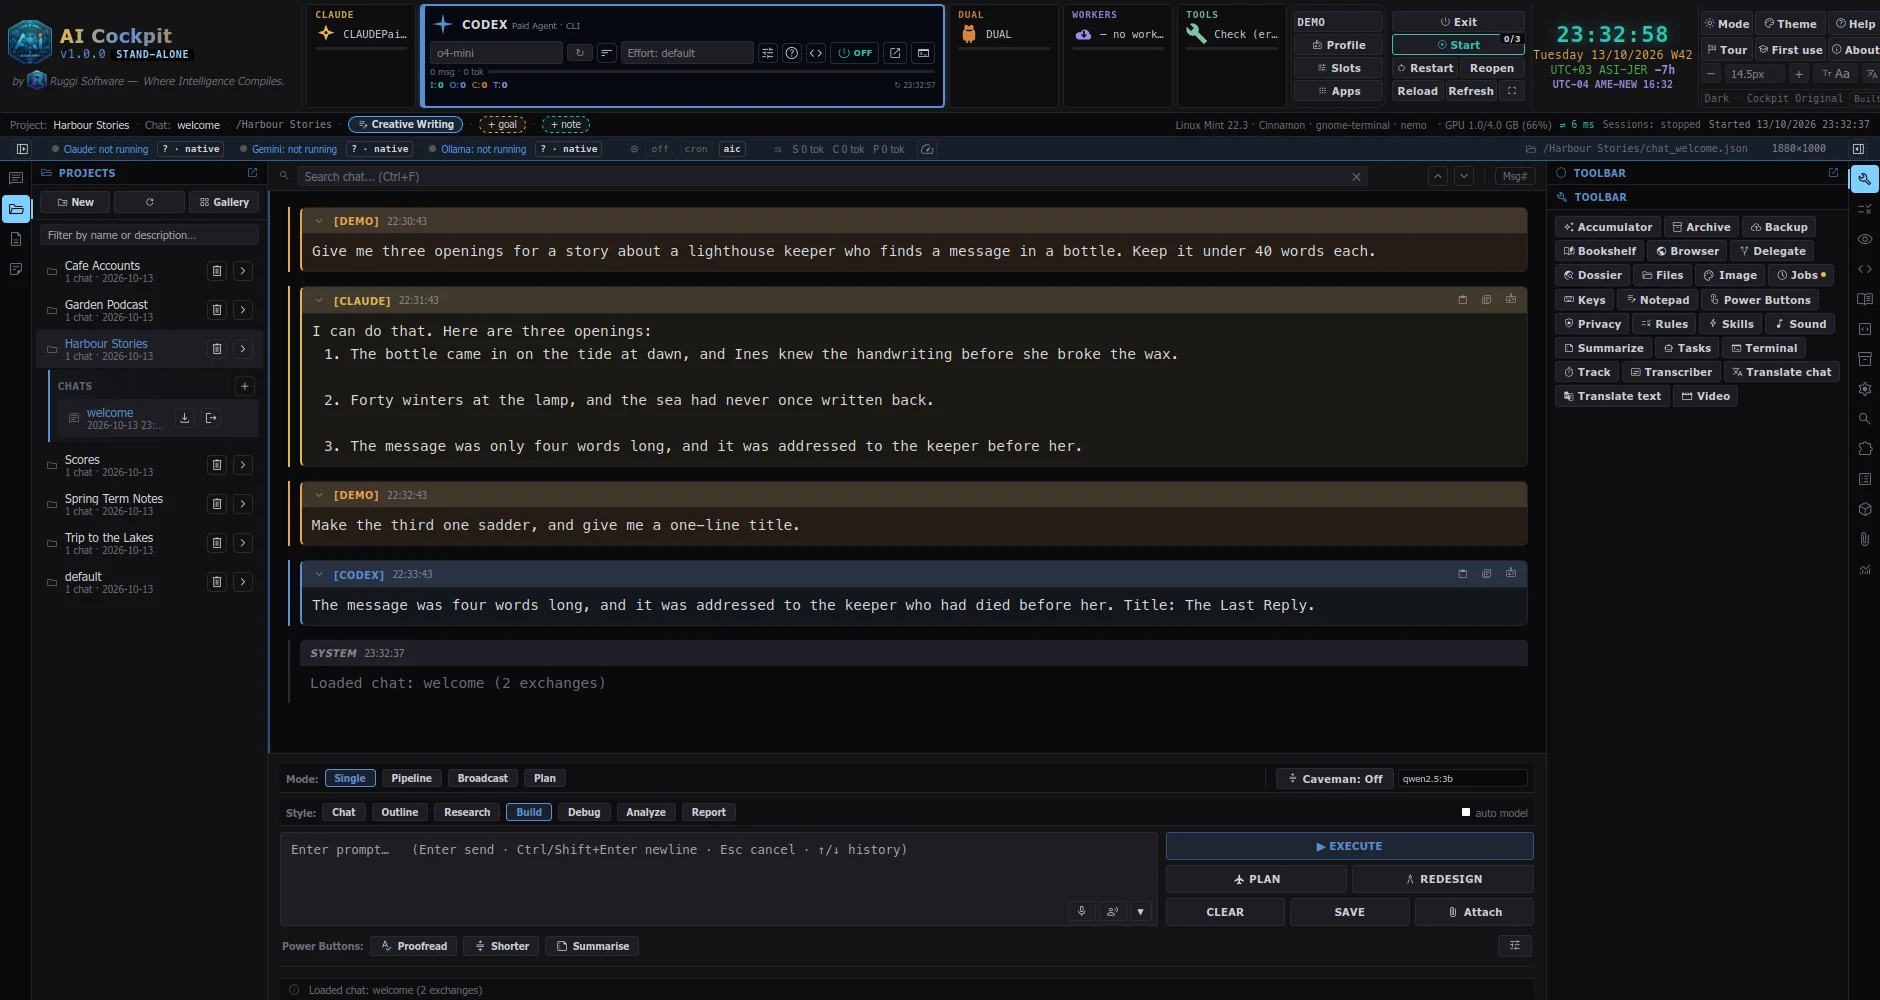Toggle the Codex power OFF switch

coord(855,53)
